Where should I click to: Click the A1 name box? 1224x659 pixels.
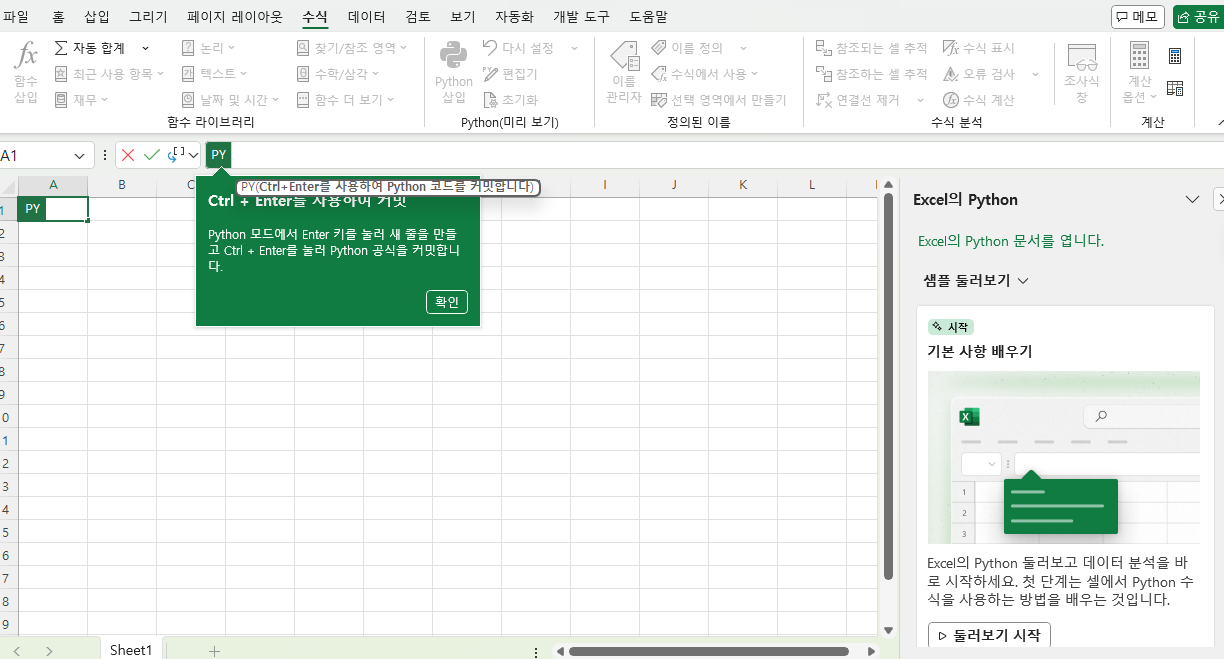(35, 156)
